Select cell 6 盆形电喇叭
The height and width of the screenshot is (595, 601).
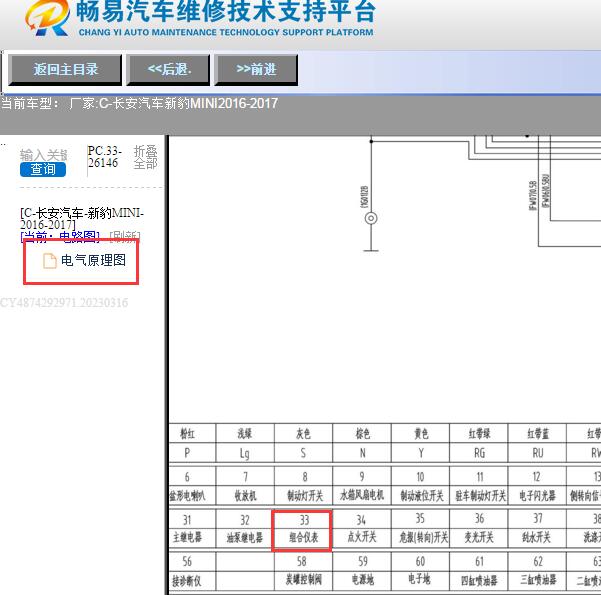tap(192, 486)
